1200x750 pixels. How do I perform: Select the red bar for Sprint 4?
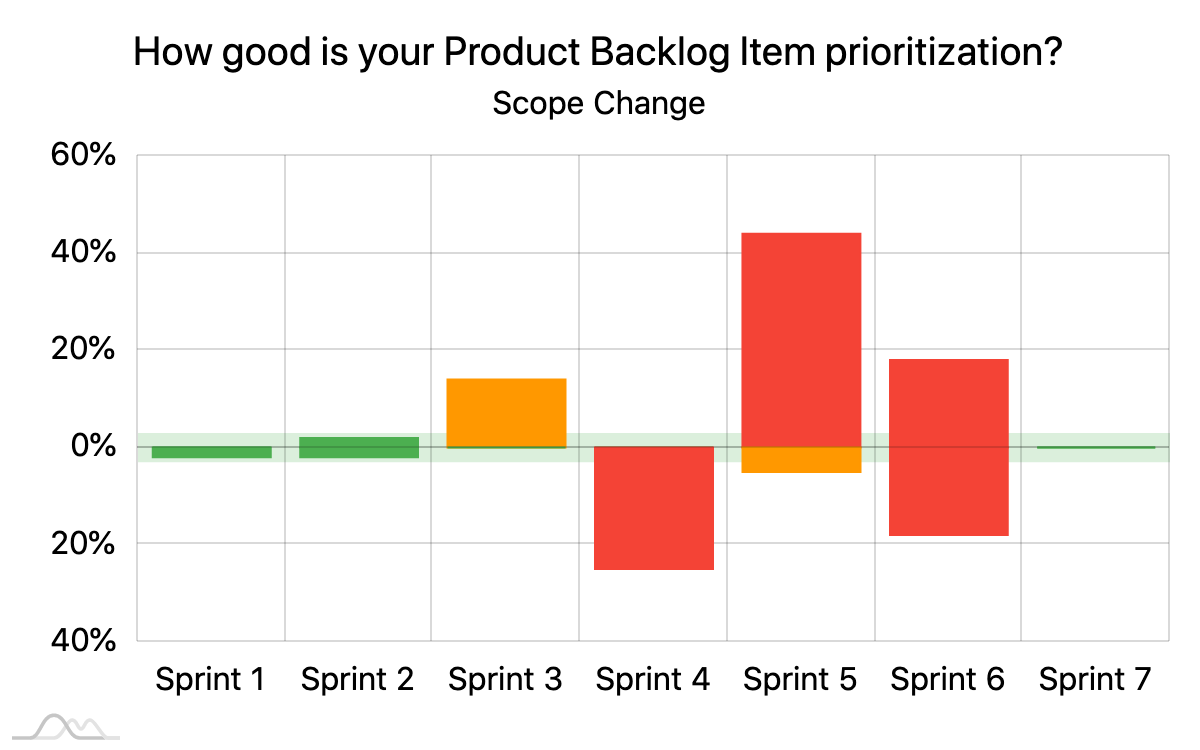click(654, 507)
